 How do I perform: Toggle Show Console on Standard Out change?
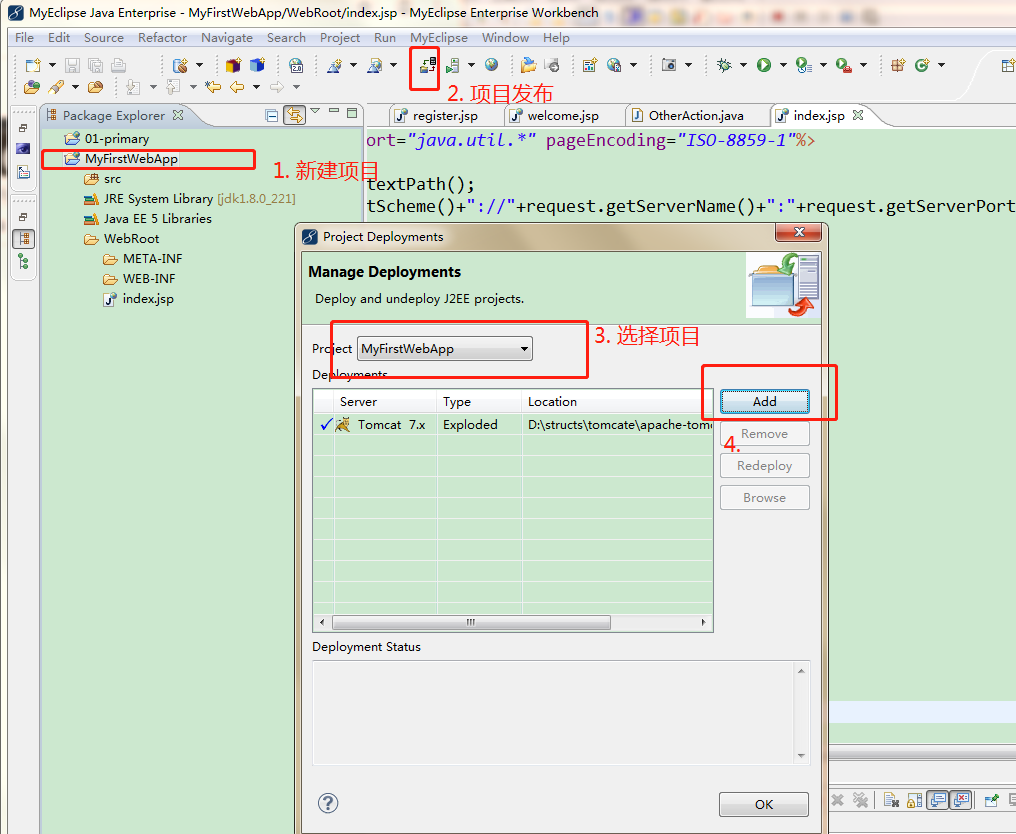938,801
